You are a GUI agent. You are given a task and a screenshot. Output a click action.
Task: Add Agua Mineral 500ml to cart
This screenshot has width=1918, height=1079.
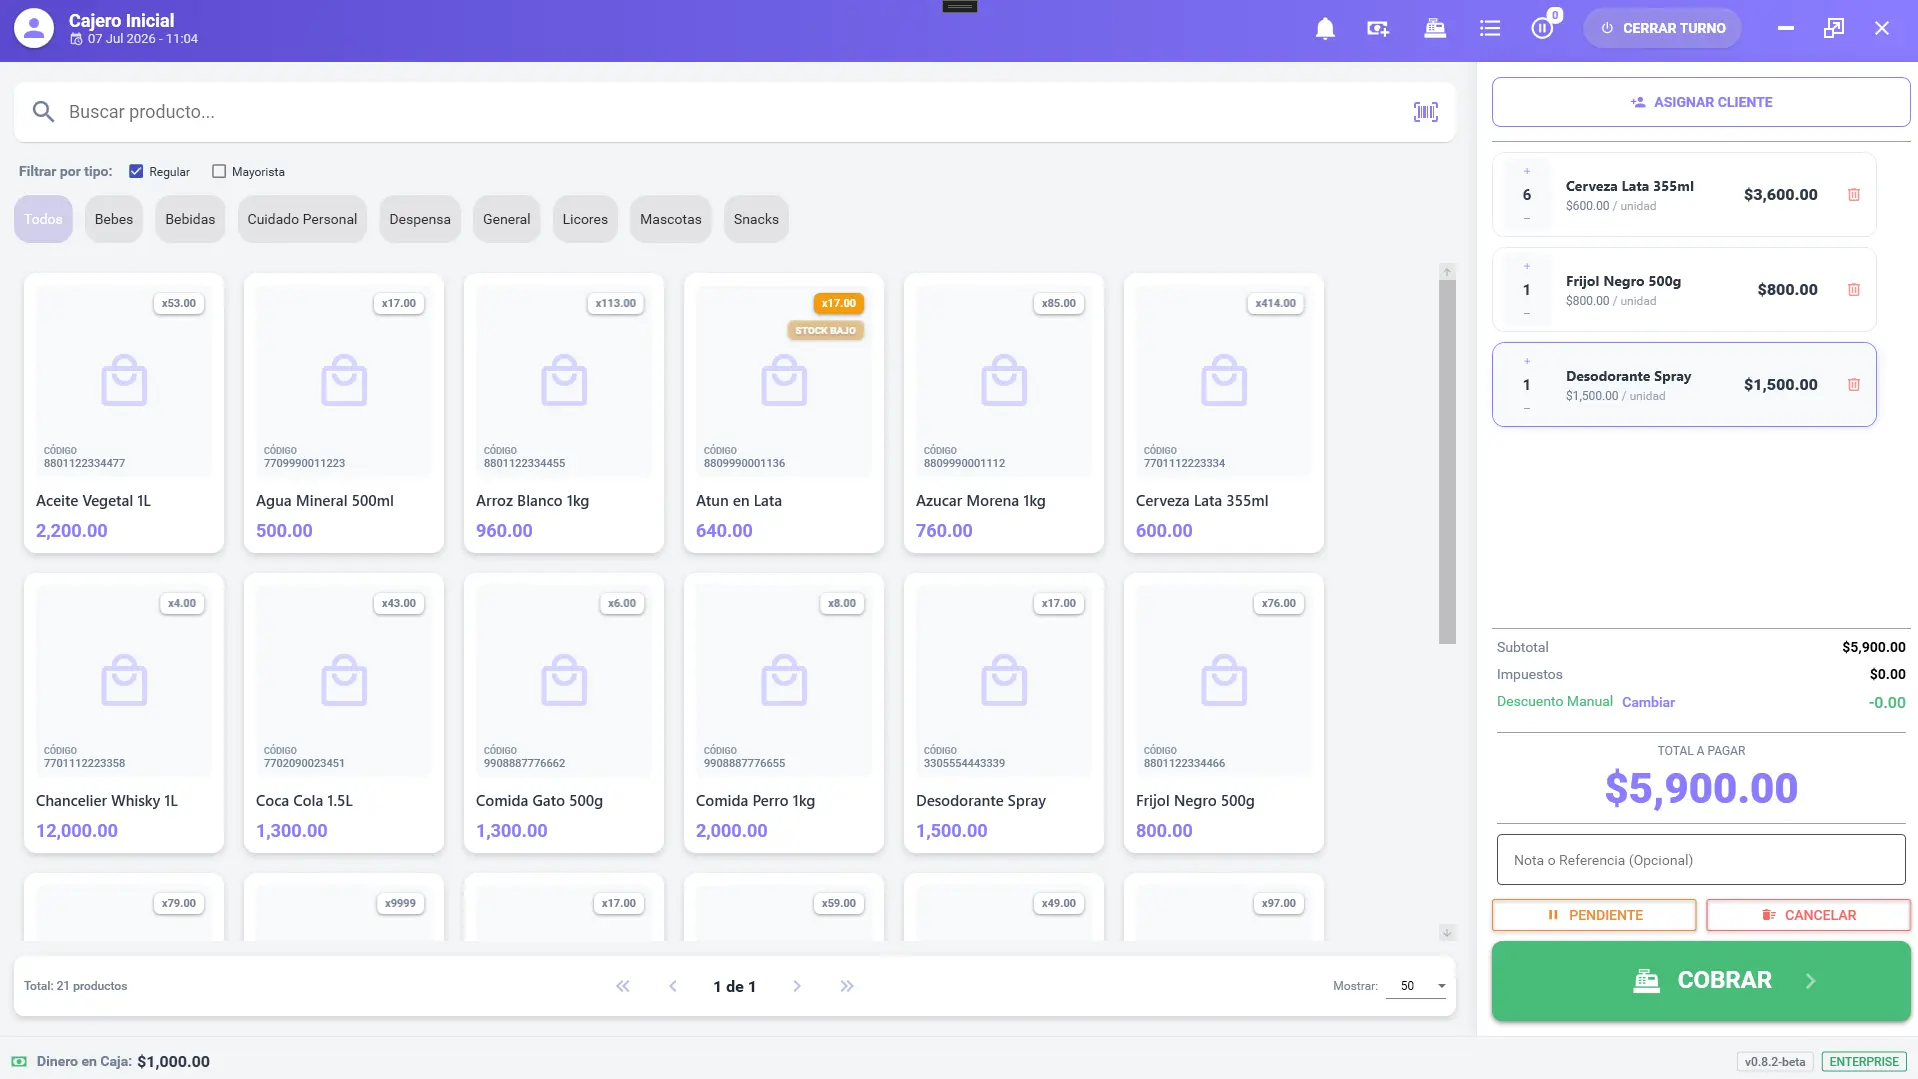pyautogui.click(x=344, y=413)
